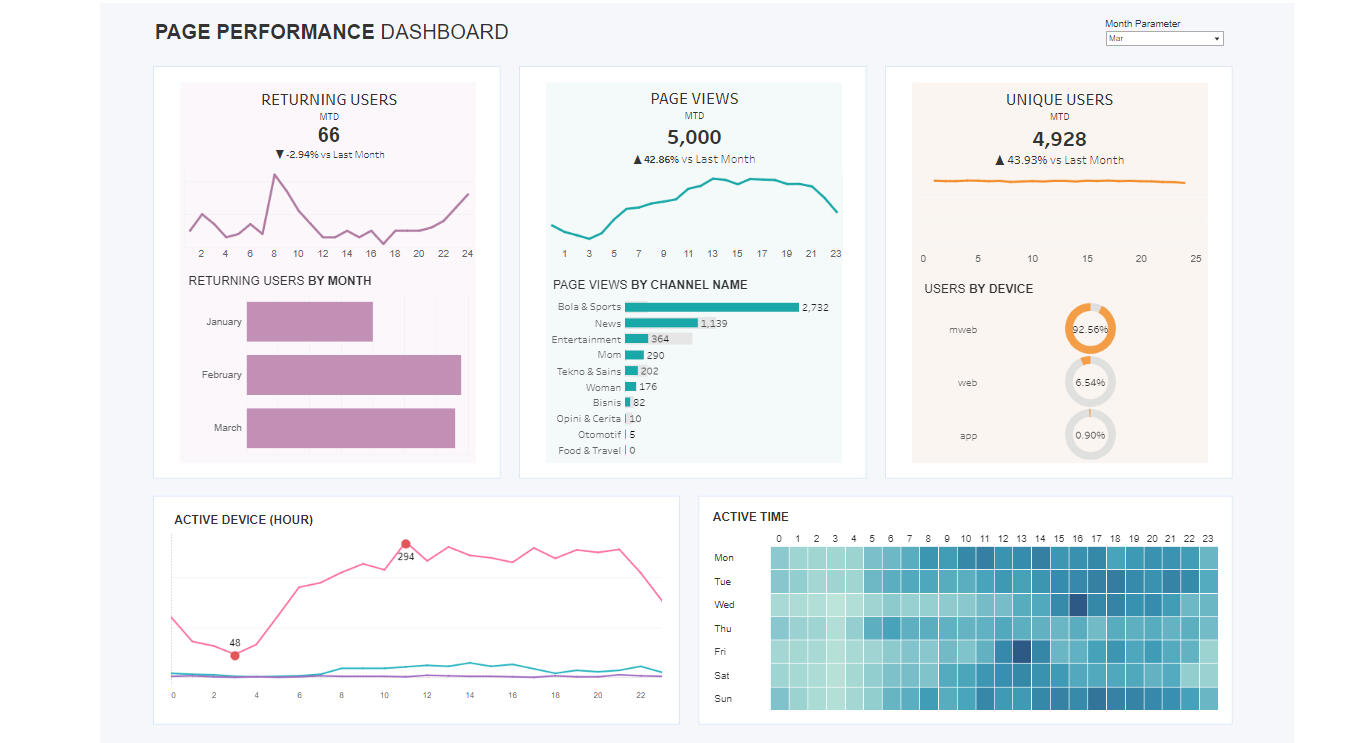Select the red low-point marker labeled 48
This screenshot has width=1348, height=743.
pyautogui.click(x=235, y=656)
